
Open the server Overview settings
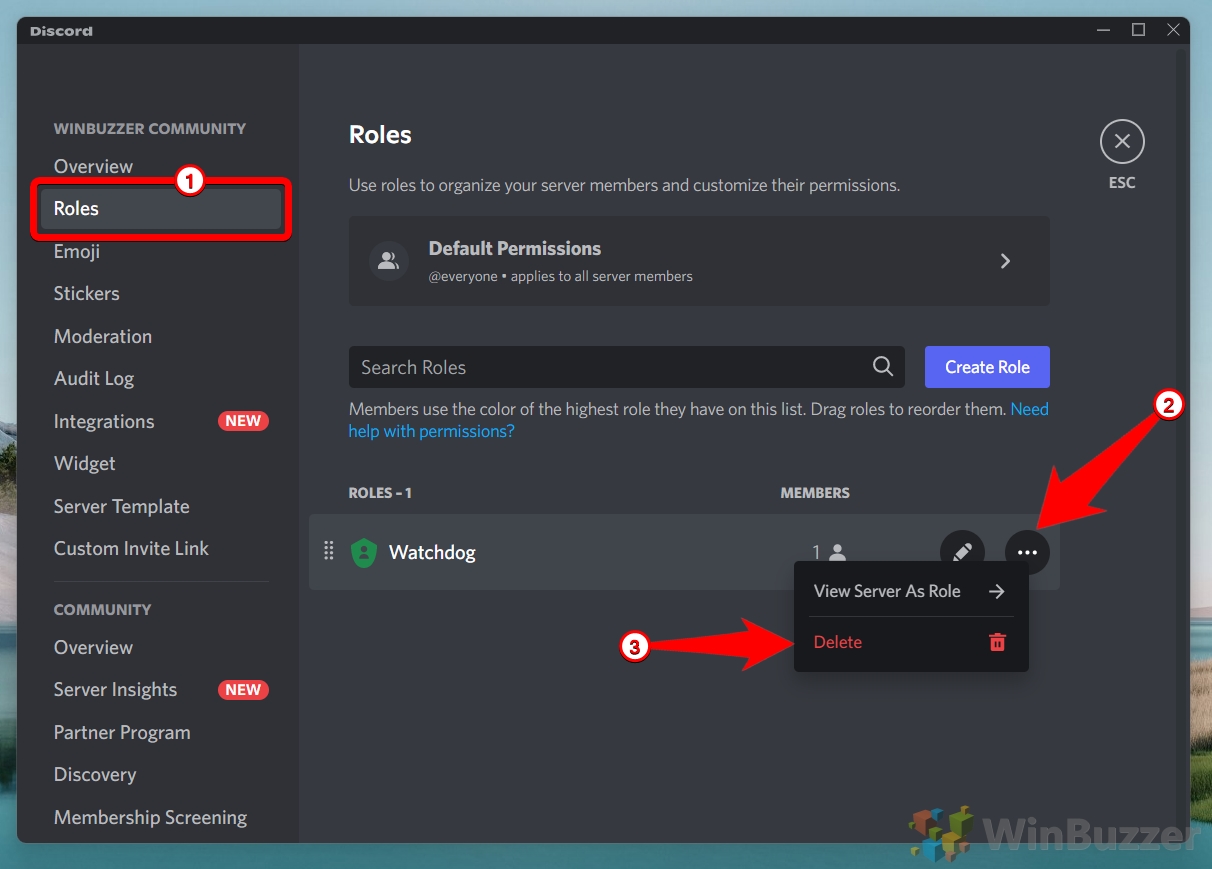93,166
